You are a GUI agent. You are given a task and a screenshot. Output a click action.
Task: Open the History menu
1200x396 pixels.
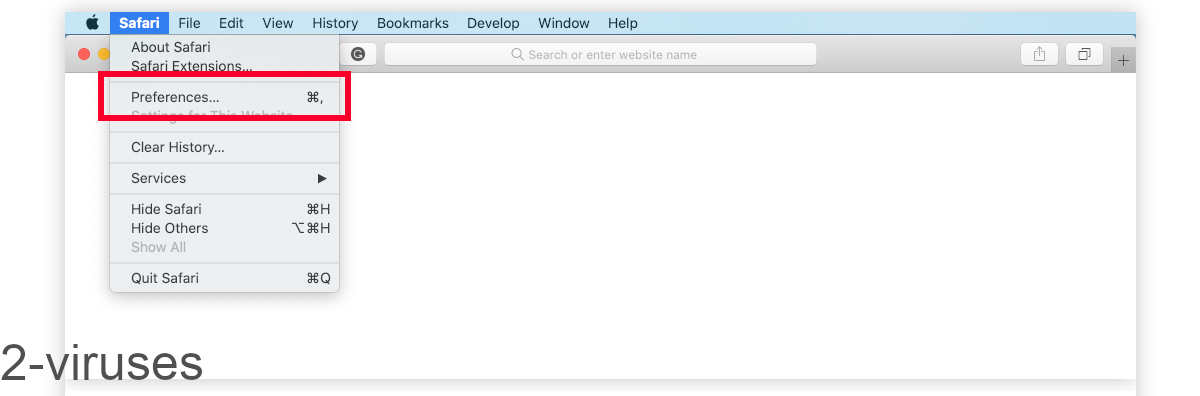(335, 23)
